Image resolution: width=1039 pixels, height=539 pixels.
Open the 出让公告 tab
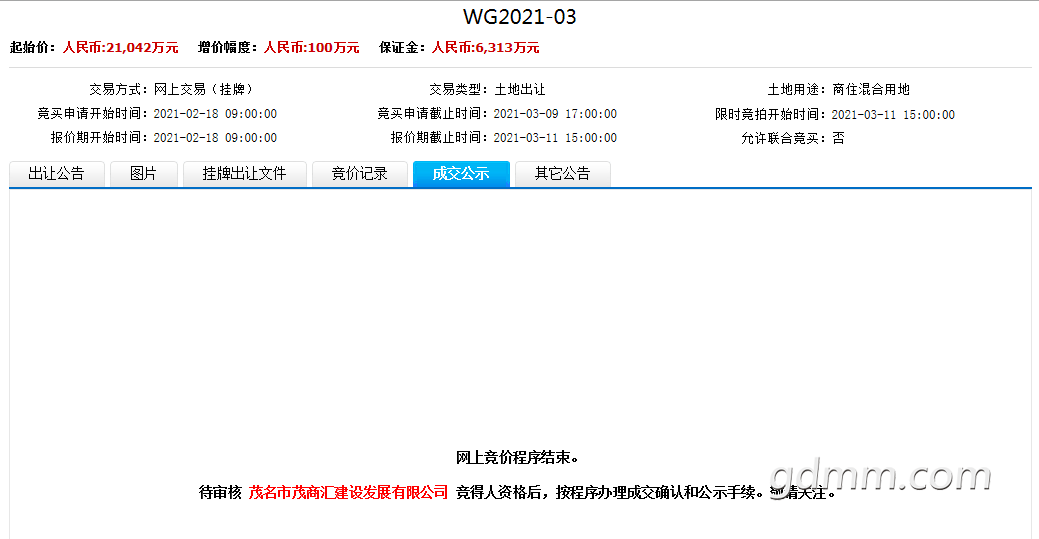click(56, 174)
